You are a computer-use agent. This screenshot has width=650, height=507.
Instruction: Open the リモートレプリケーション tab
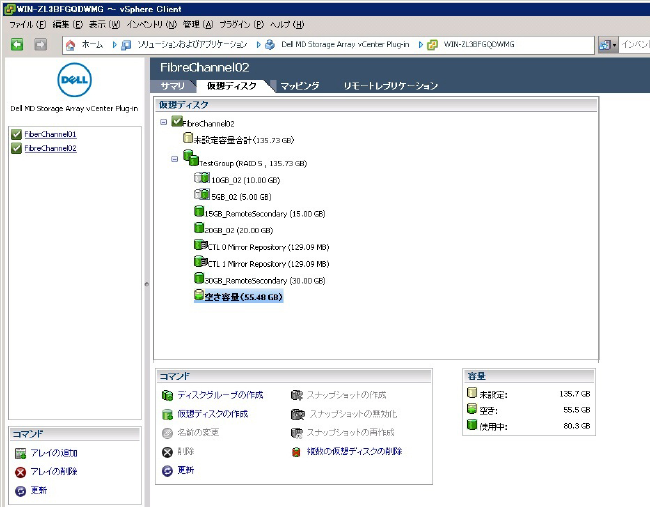pos(390,86)
